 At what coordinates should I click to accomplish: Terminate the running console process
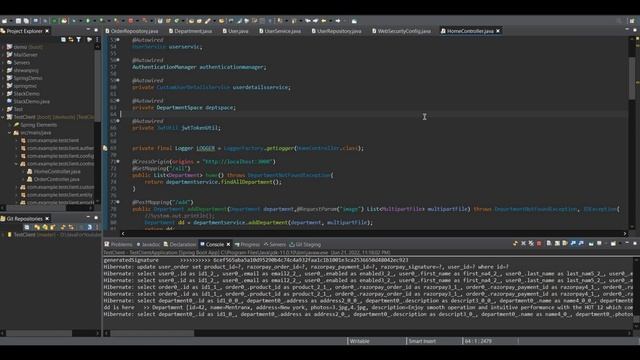tap(539, 244)
